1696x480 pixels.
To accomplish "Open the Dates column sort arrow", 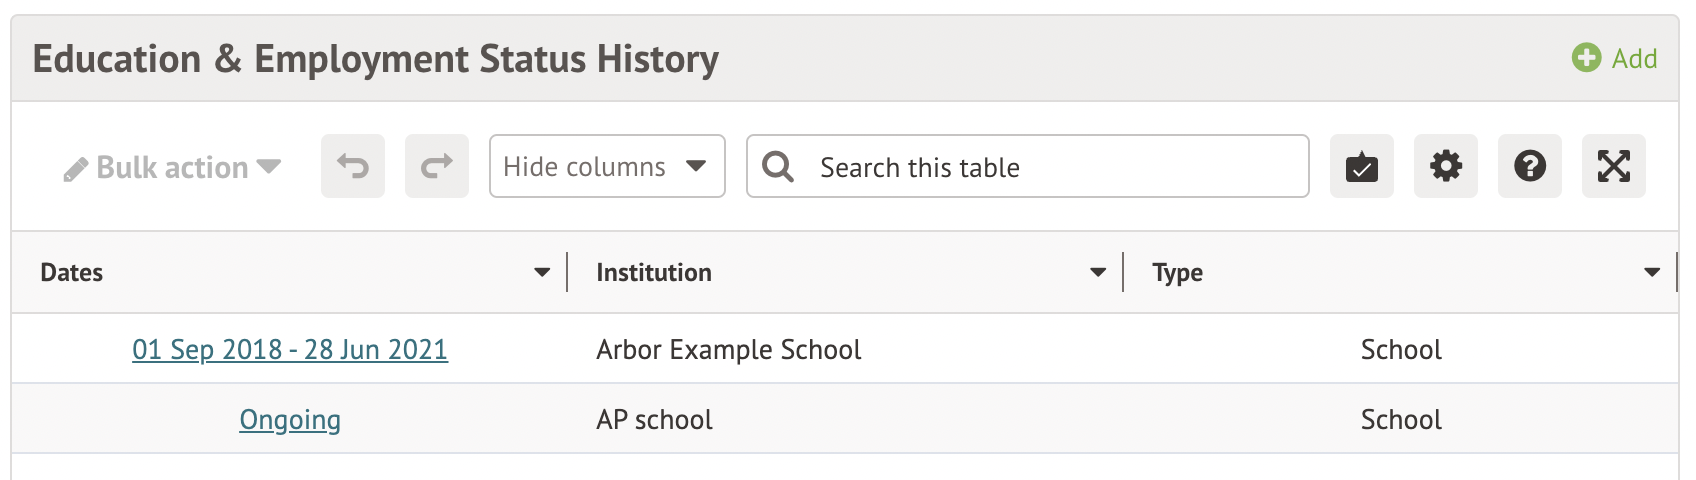I will coord(542,272).
